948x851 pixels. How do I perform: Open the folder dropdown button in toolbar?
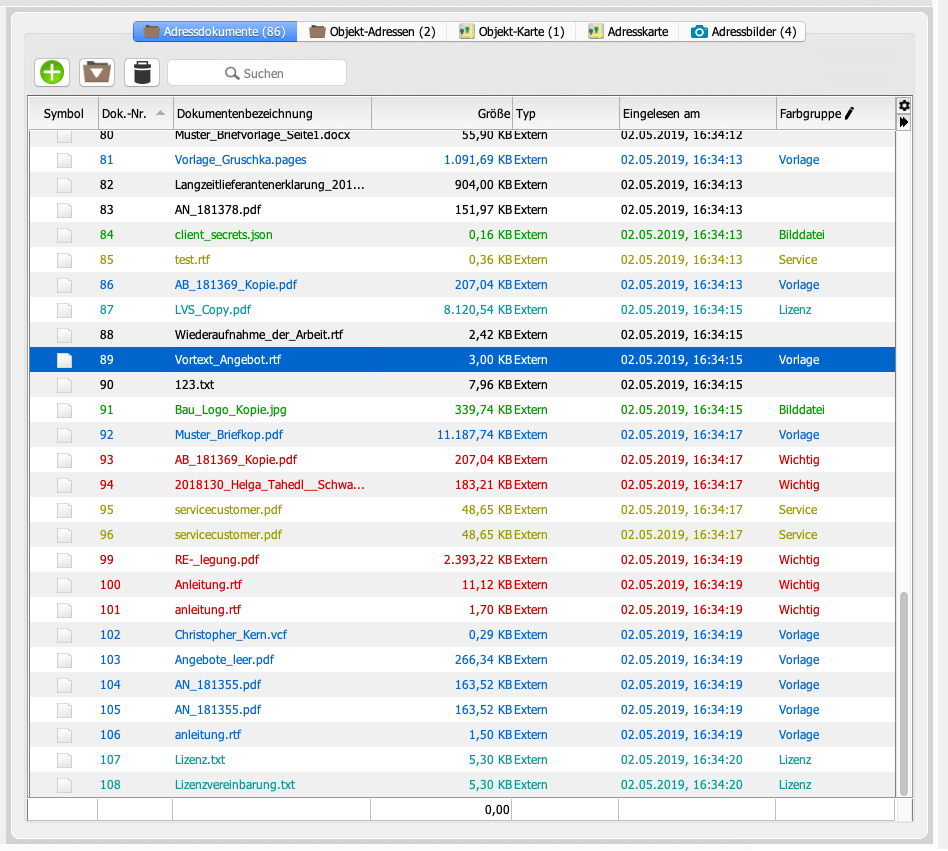point(97,73)
